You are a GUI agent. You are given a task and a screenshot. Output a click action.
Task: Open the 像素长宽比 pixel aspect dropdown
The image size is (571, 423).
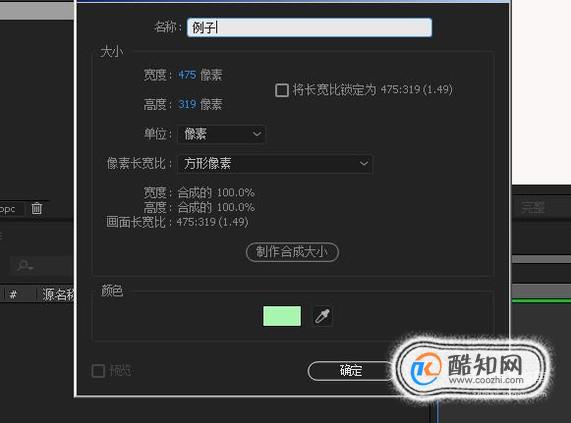(x=275, y=164)
